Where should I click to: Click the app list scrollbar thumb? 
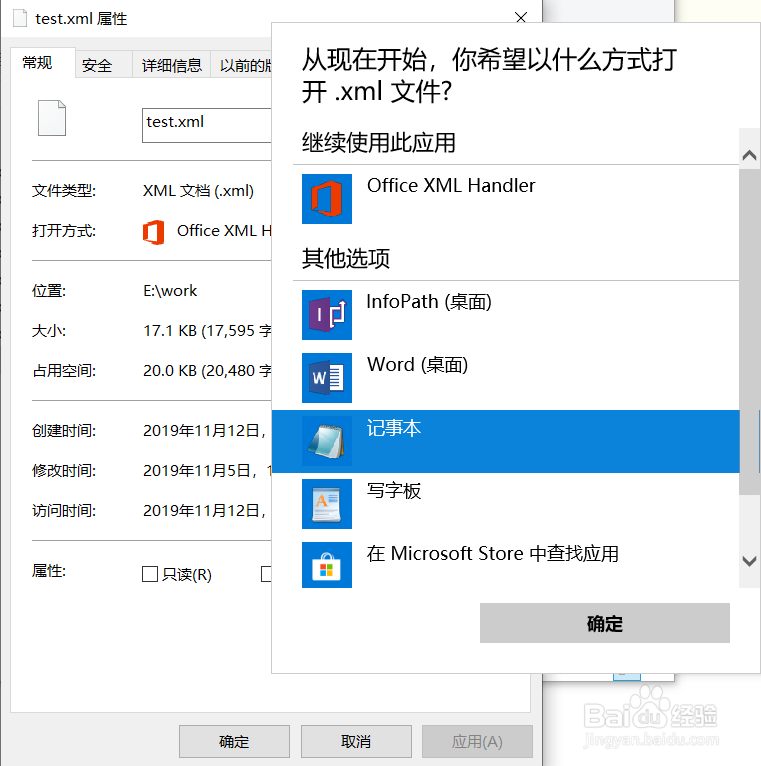pos(749,332)
